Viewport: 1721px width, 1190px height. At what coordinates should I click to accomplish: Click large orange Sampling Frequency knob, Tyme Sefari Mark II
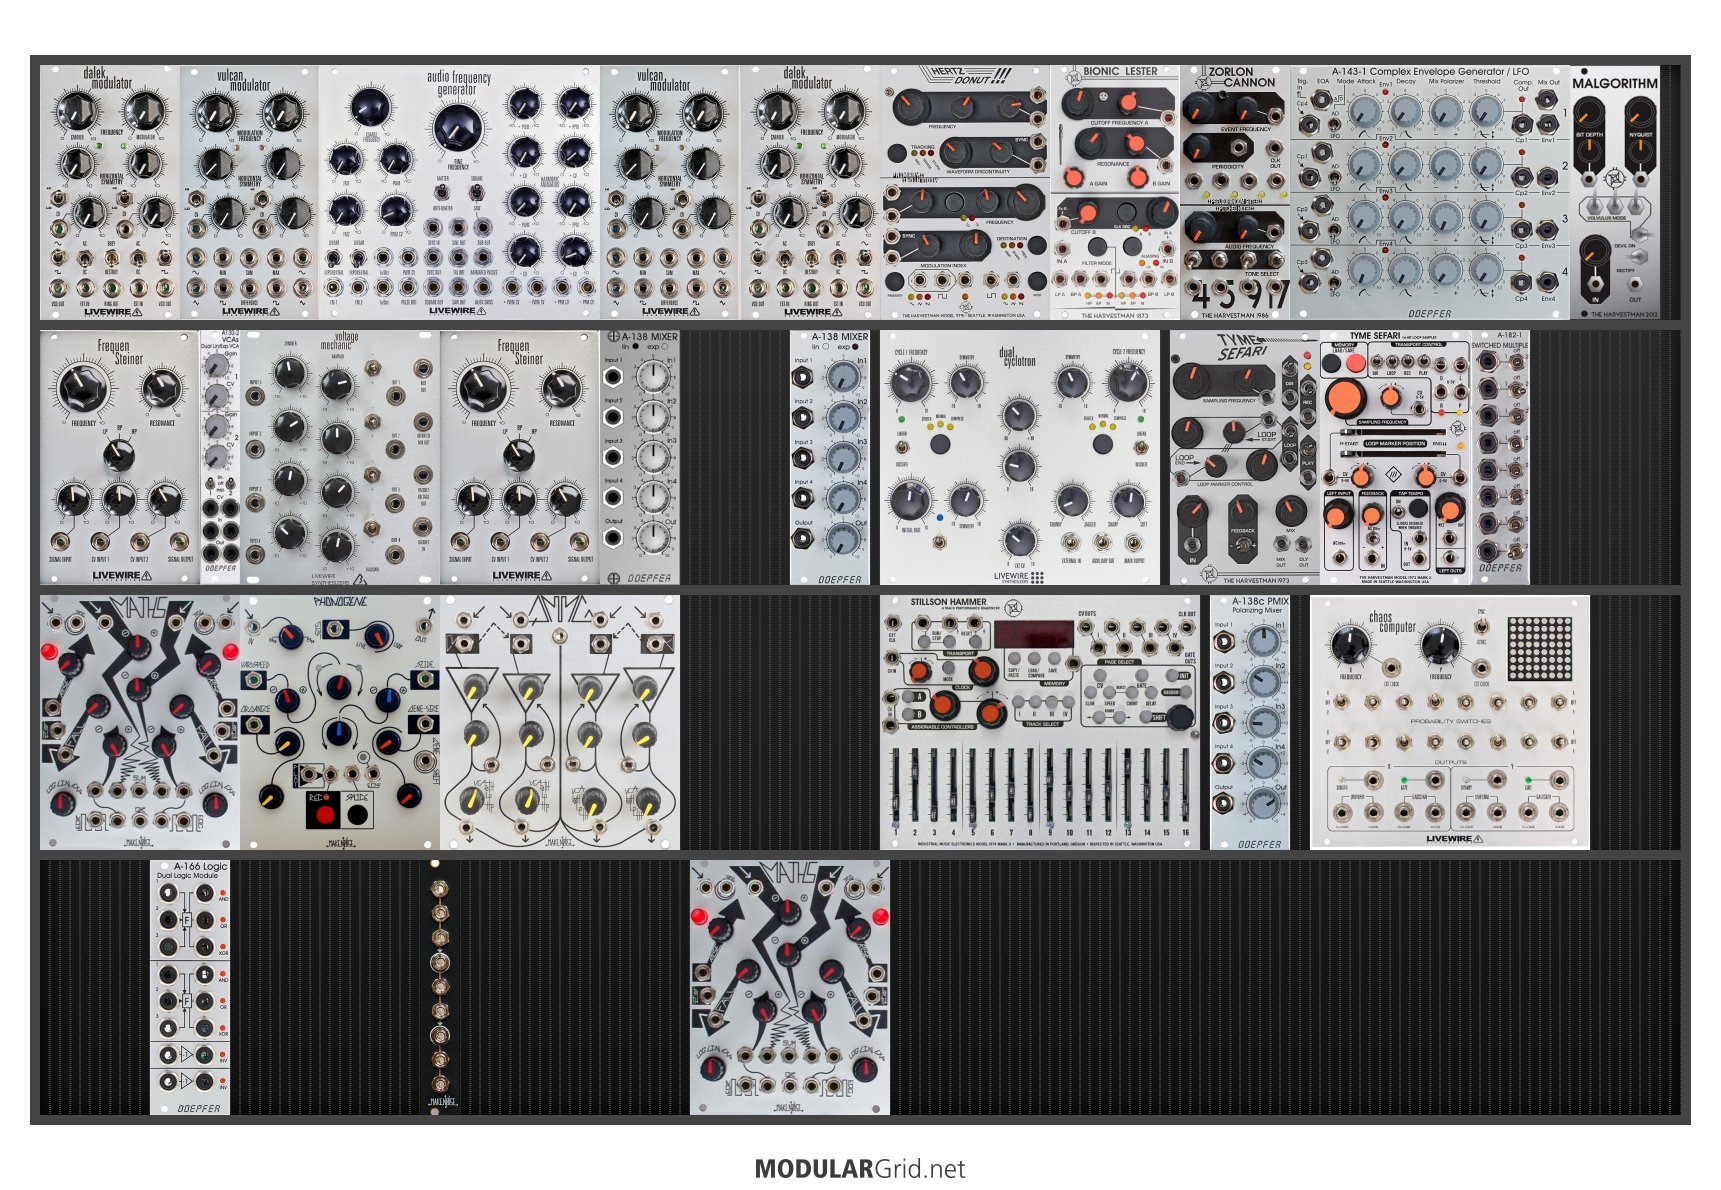1345,399
